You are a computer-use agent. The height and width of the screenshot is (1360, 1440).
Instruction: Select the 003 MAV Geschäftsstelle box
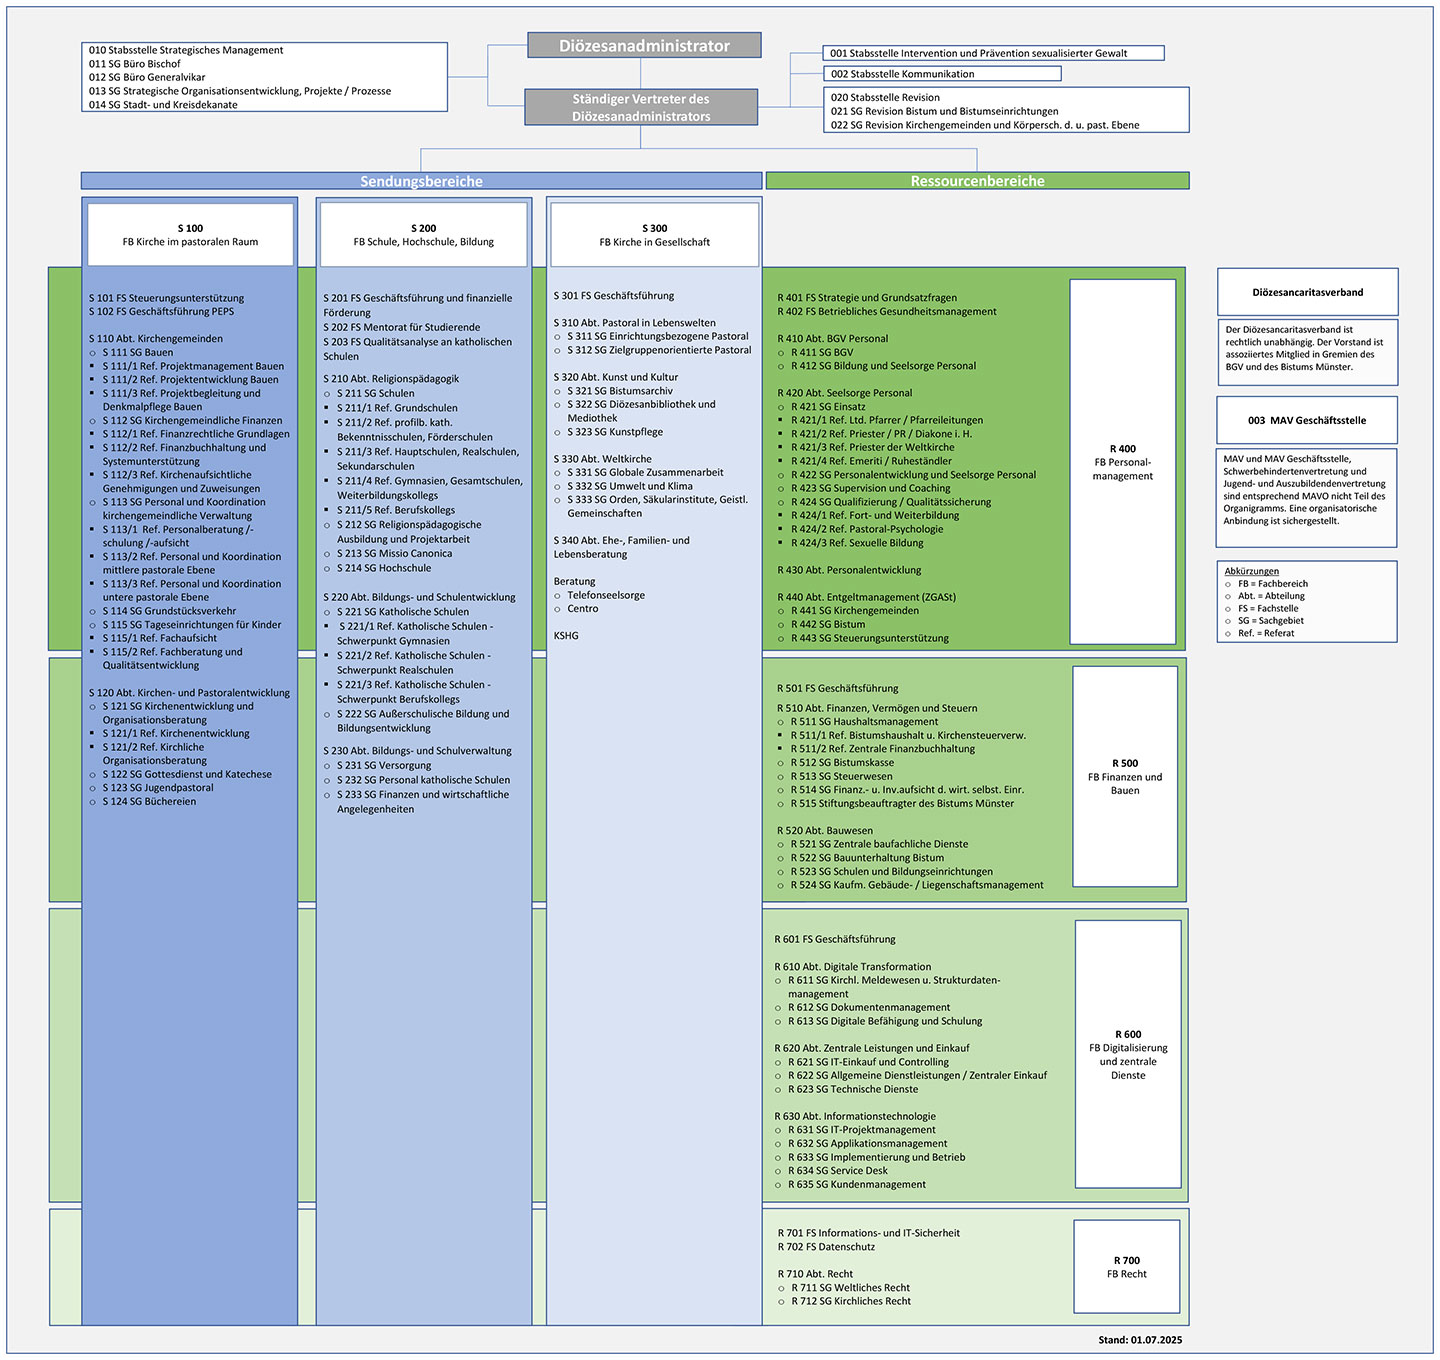pyautogui.click(x=1307, y=421)
